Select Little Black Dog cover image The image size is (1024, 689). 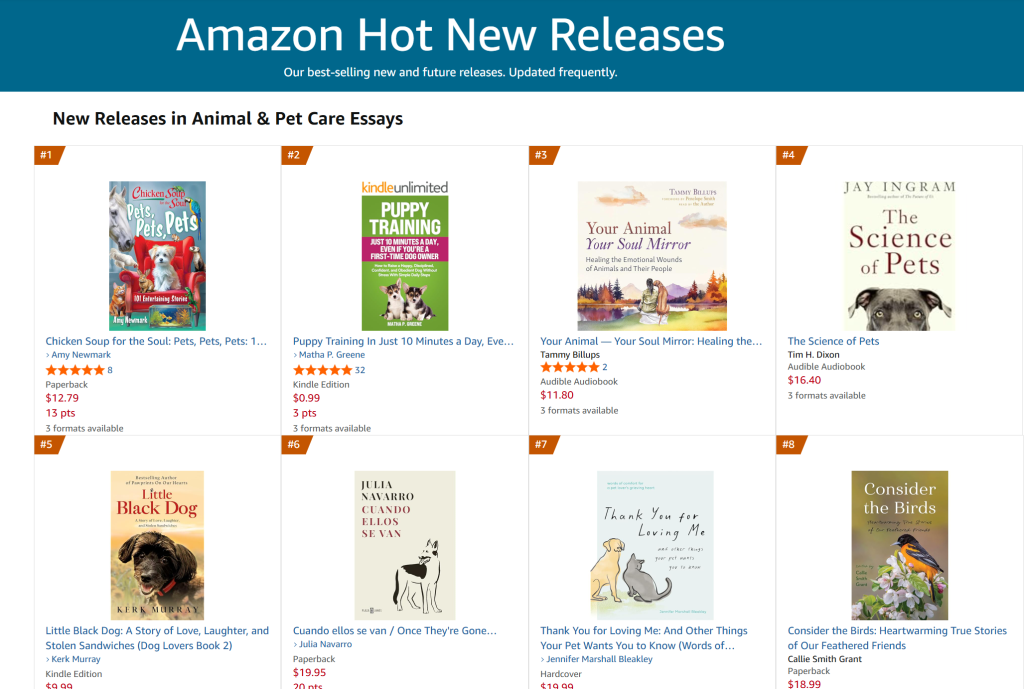[x=157, y=545]
